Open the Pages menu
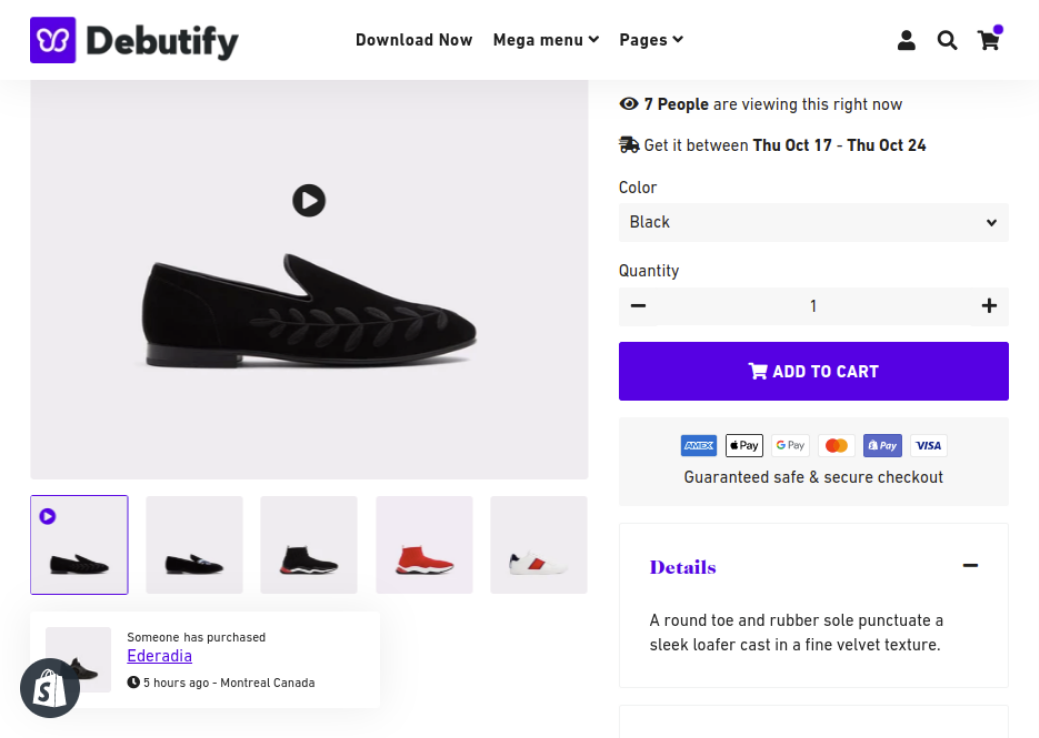Viewport: 1039px width, 738px height. [651, 40]
